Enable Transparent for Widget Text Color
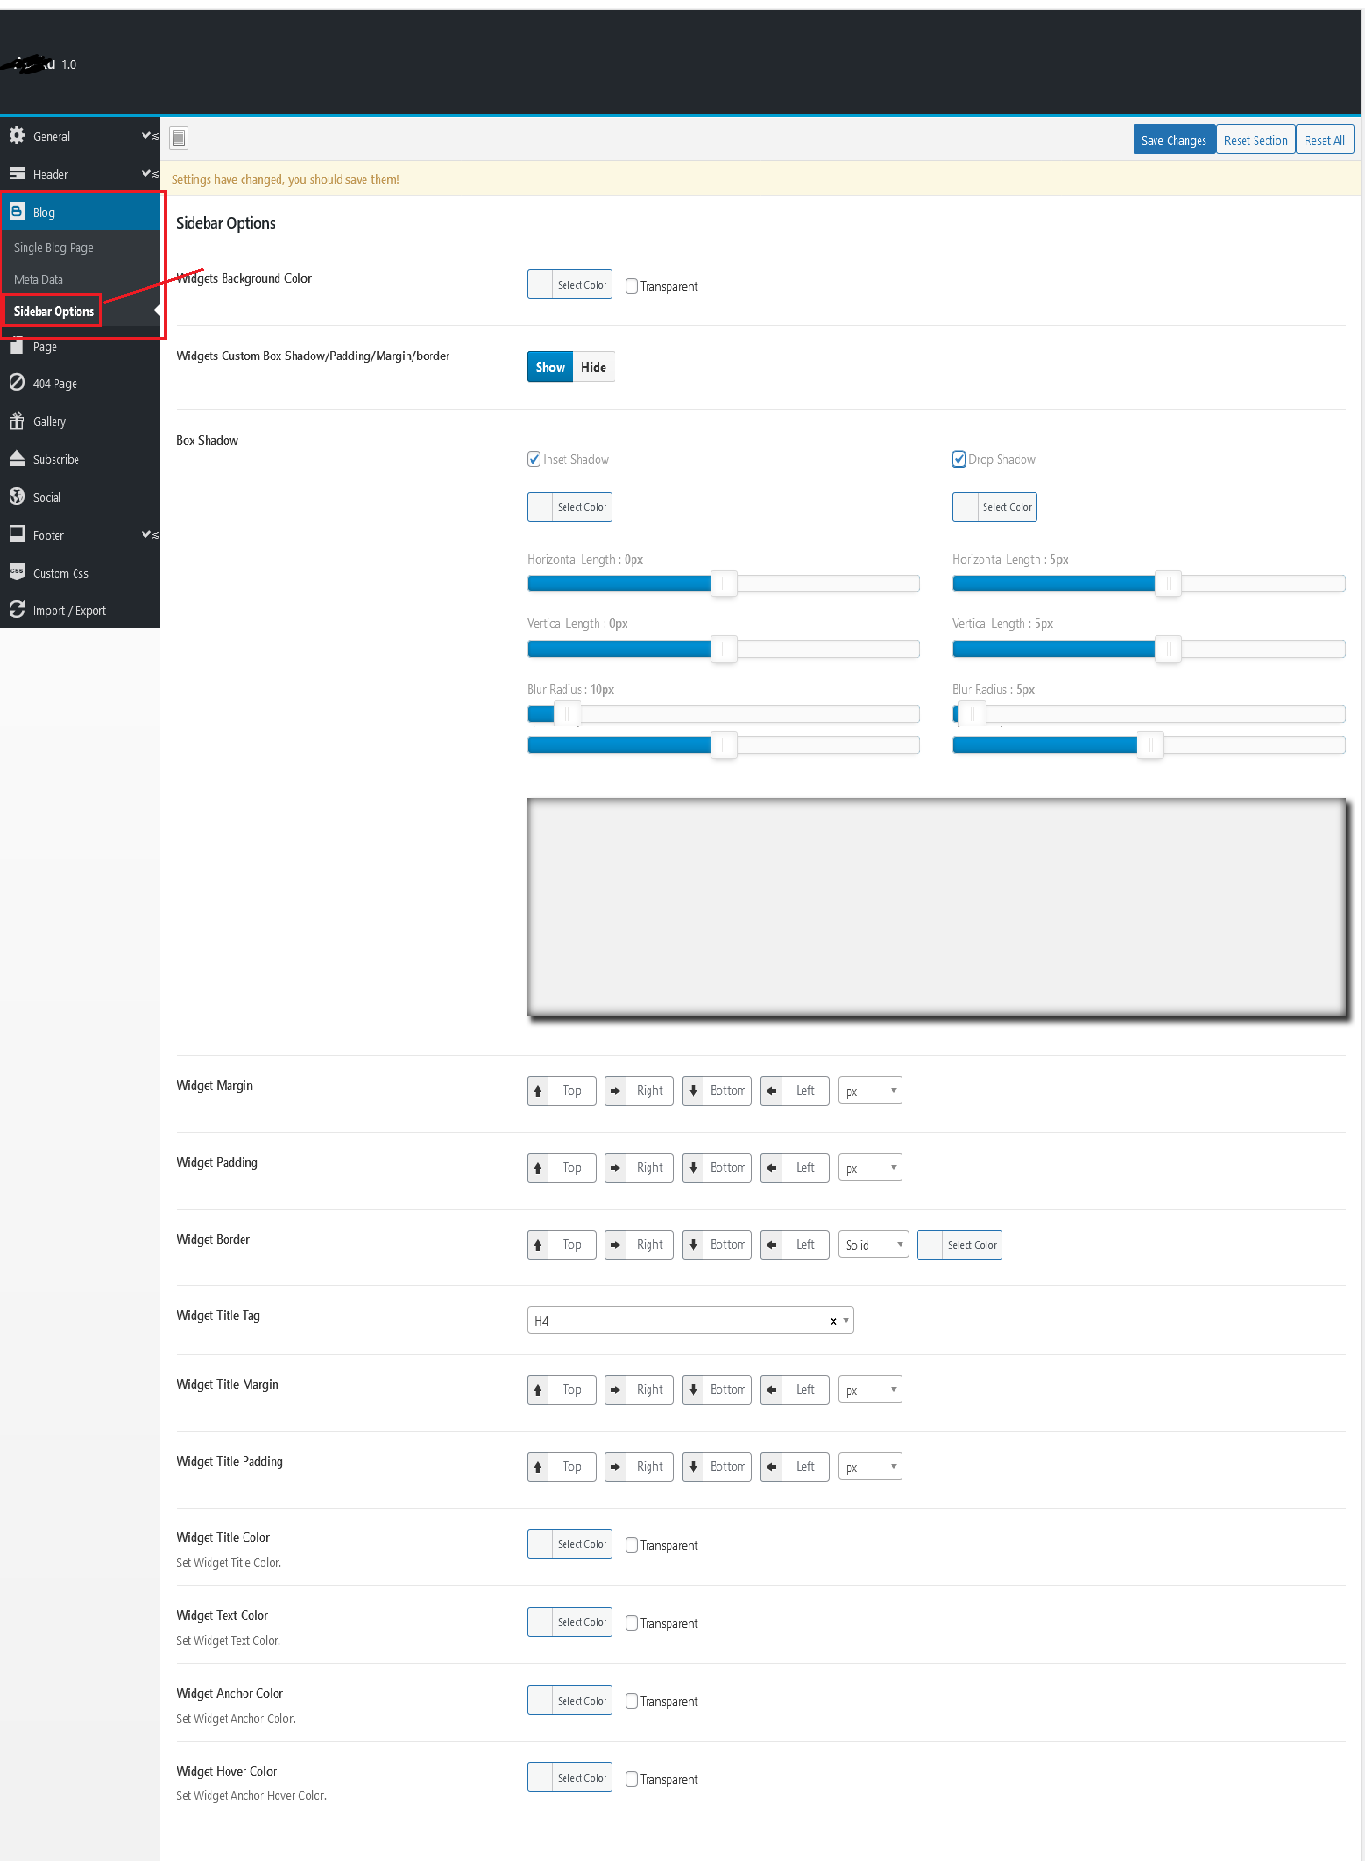Viewport: 1371px width, 1862px height. click(632, 1623)
